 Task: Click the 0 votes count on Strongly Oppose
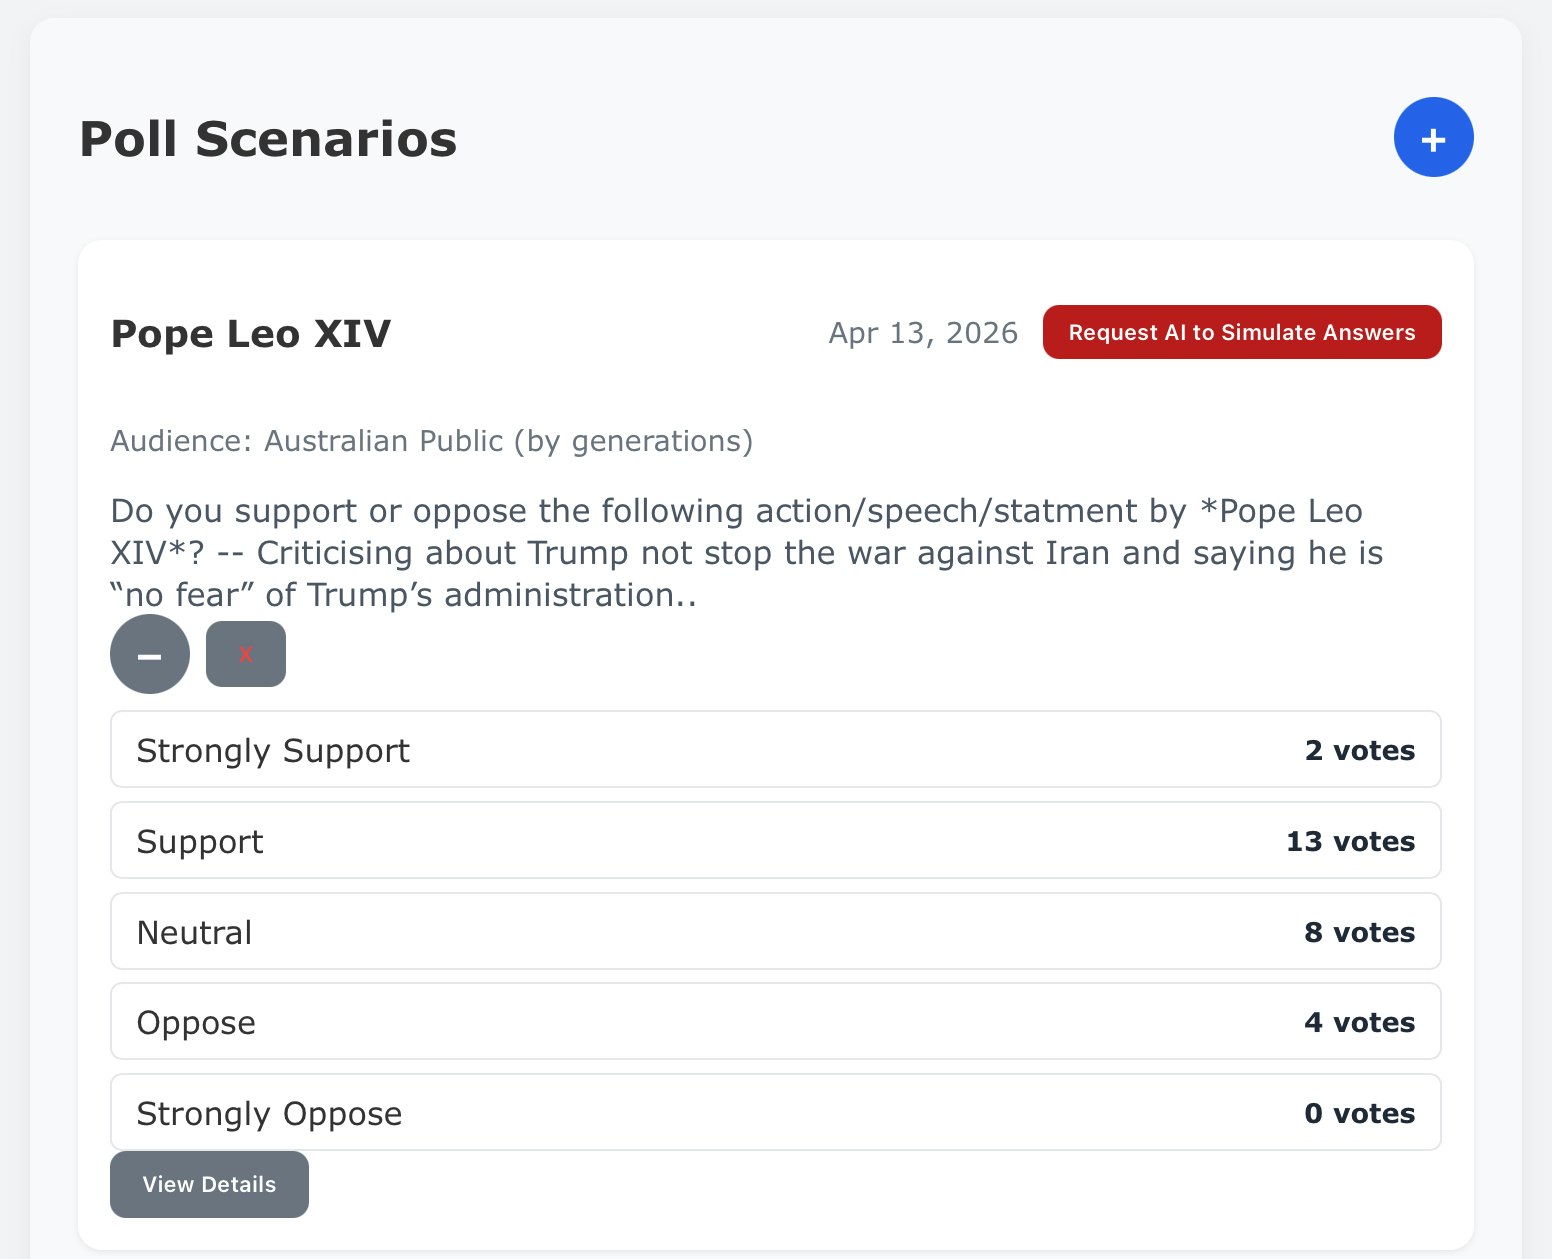[x=1360, y=1112]
